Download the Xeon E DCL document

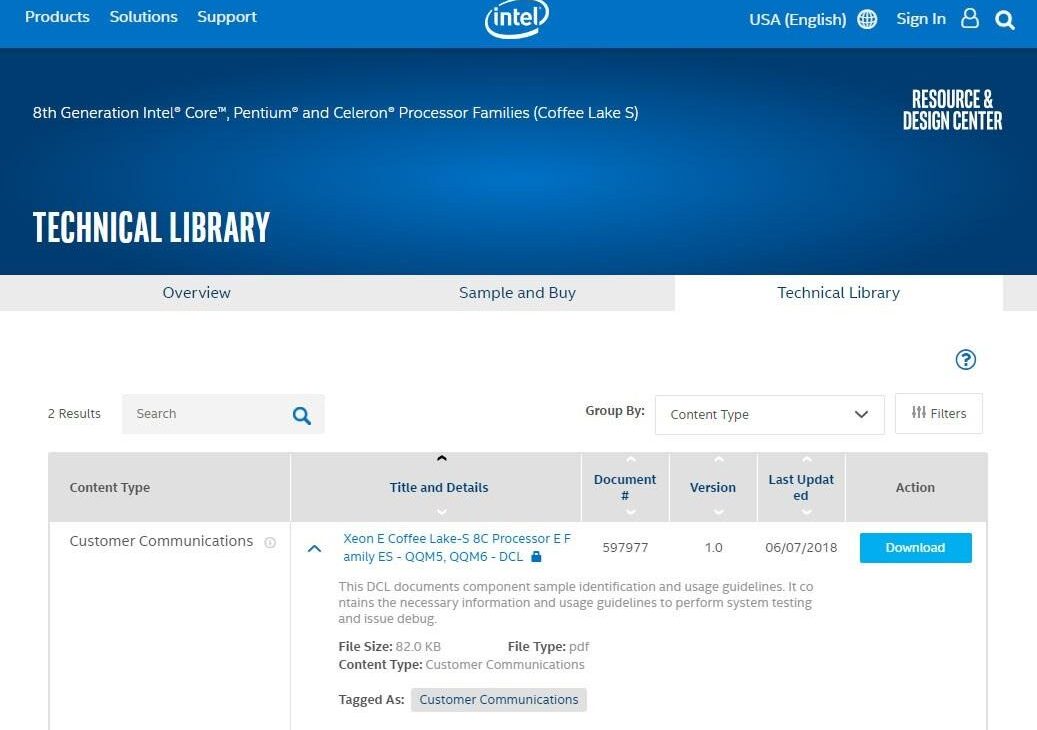pyautogui.click(x=914, y=547)
